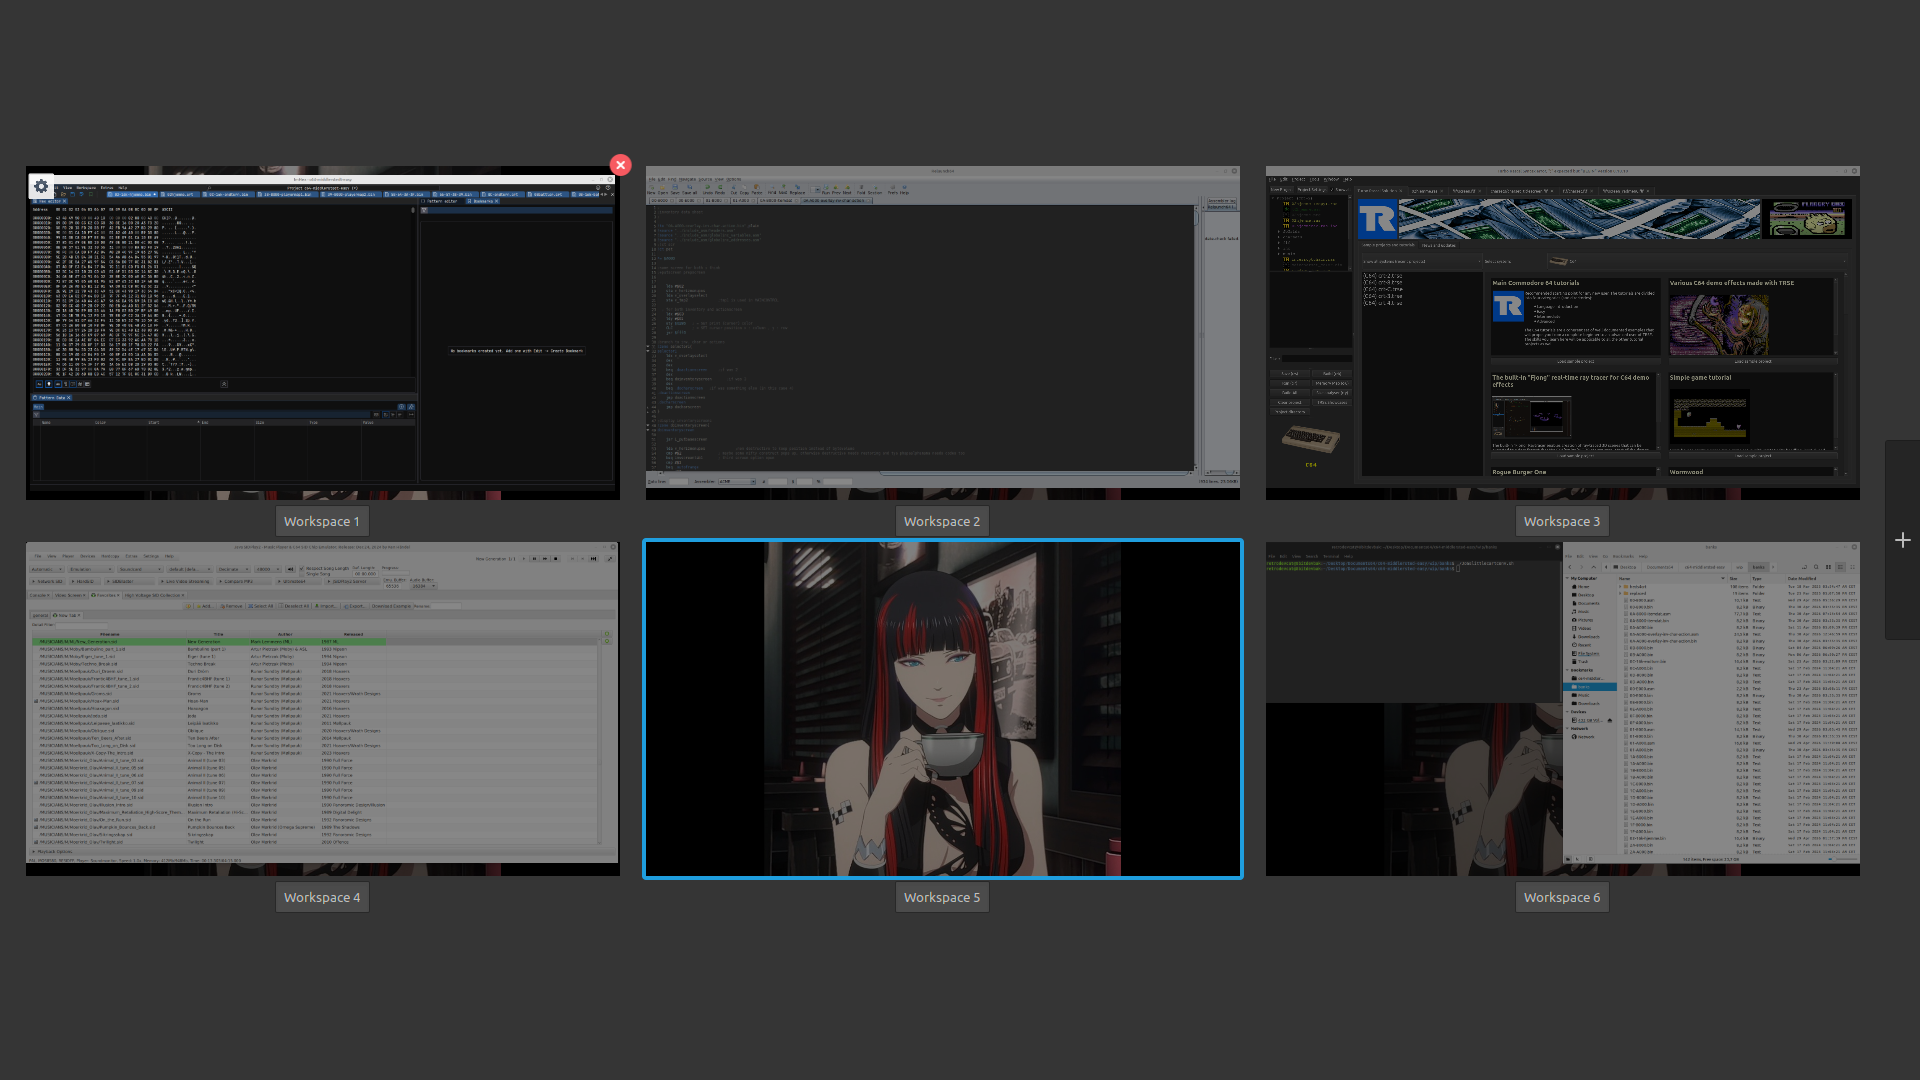This screenshot has height=1080, width=1920.
Task: Click the Workspace 6 name label
Action: pos(1562,897)
